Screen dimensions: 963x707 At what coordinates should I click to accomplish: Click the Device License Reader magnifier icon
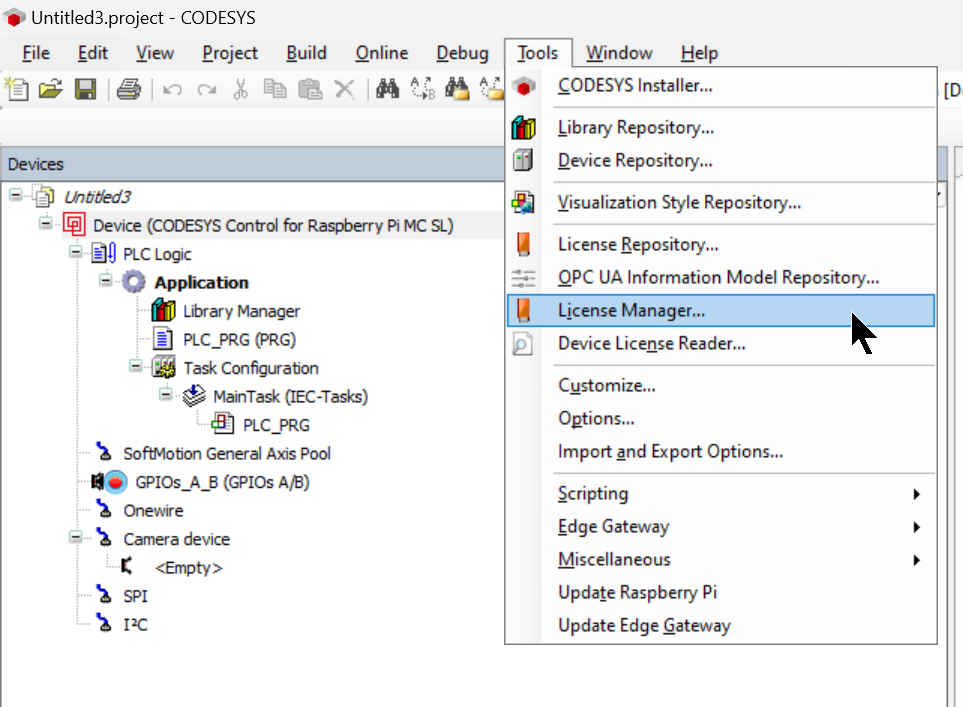click(x=523, y=343)
